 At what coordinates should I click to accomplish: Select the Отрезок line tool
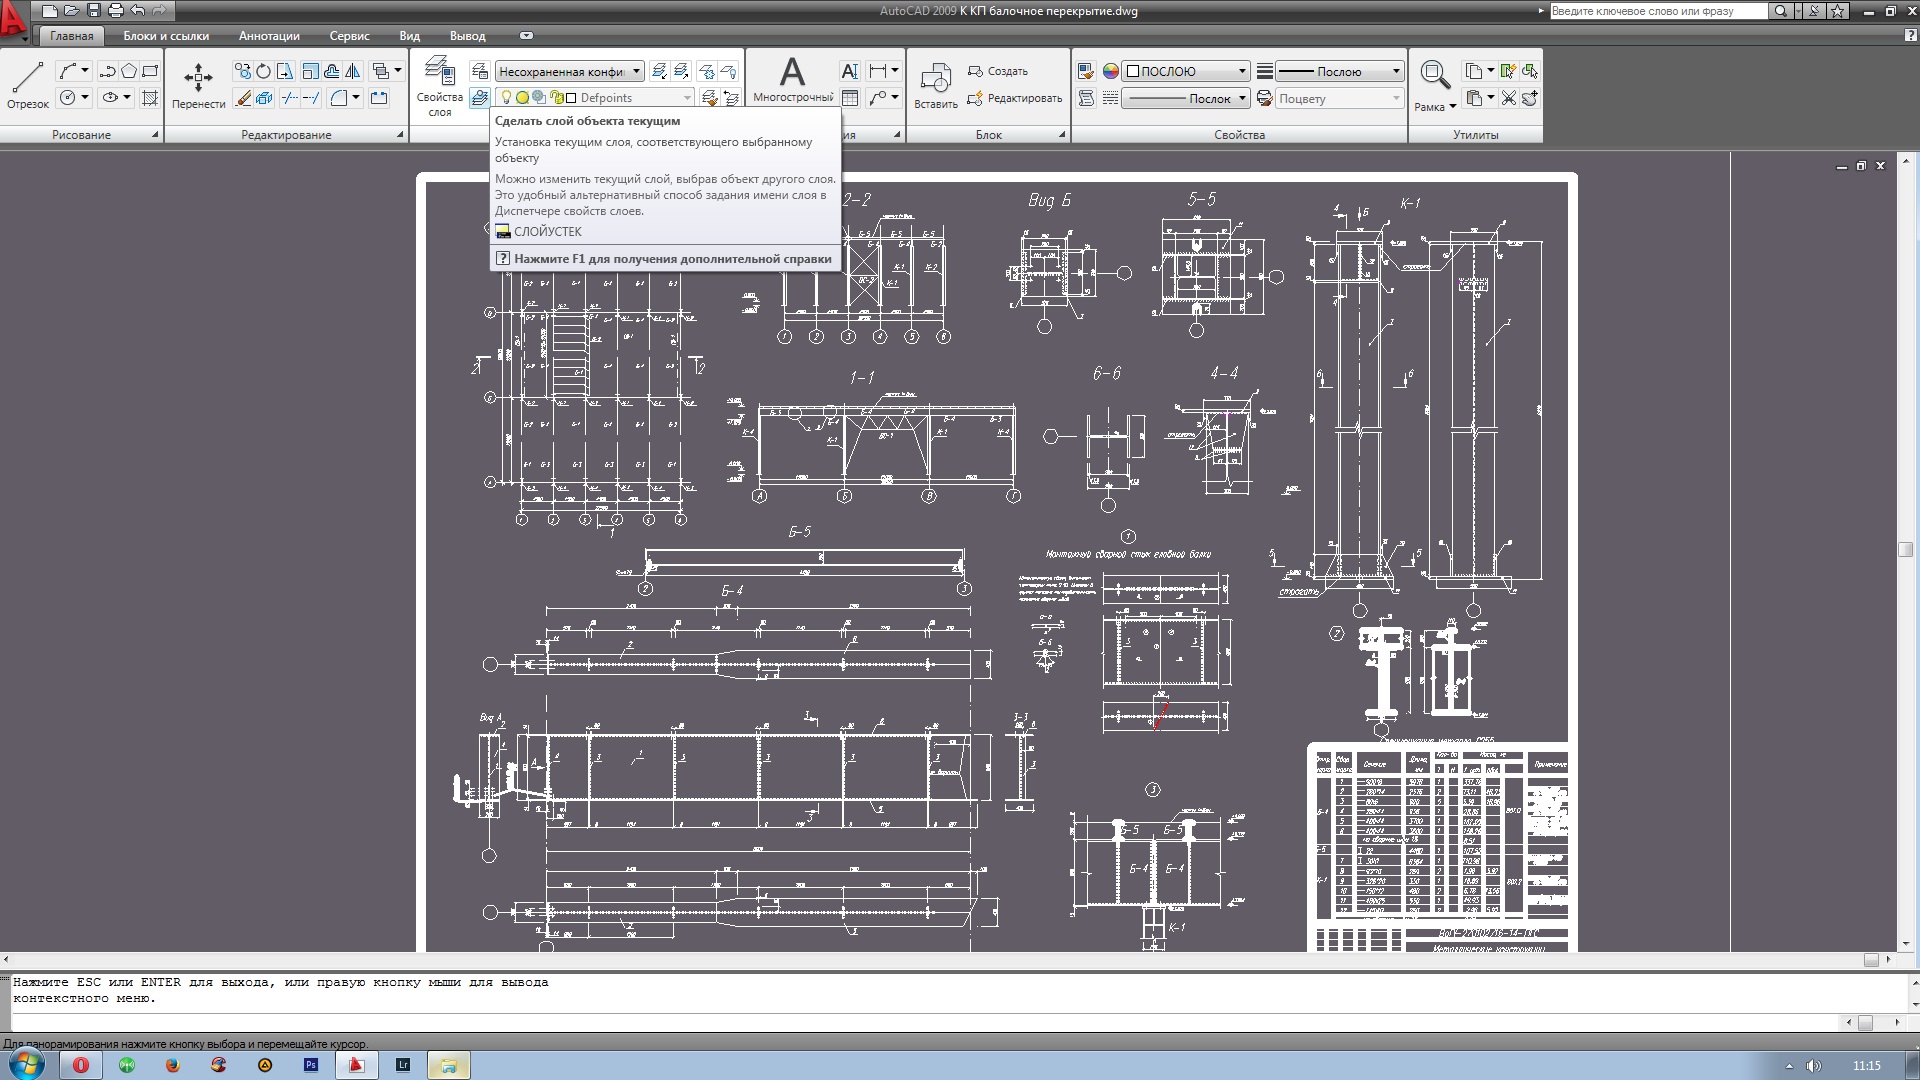pyautogui.click(x=27, y=84)
